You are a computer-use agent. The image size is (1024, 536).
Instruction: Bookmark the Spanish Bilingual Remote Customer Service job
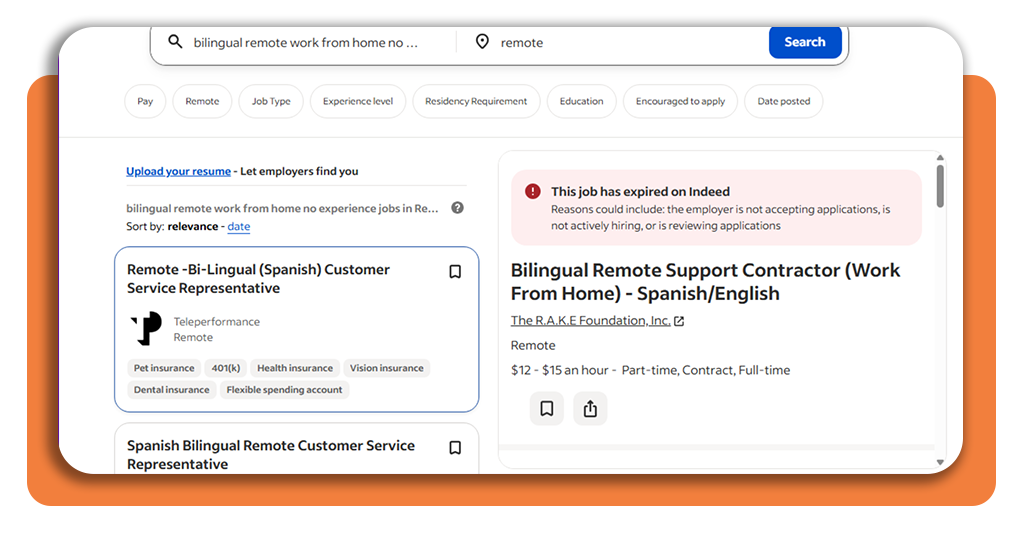pyautogui.click(x=455, y=448)
